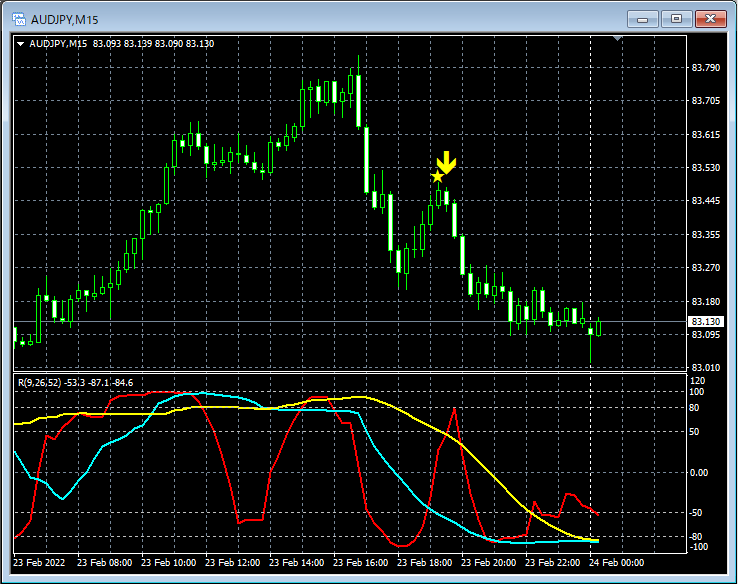739x584 pixels.
Task: Click the 23 Feb 18:00 time label
Action: tap(424, 562)
